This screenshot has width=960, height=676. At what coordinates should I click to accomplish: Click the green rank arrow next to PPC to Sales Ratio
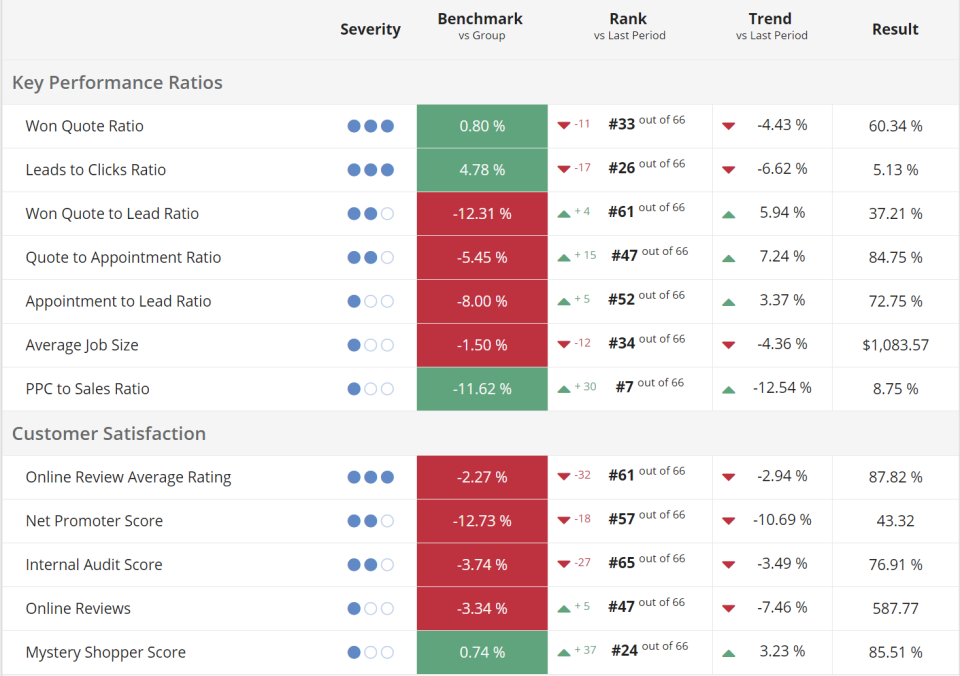(565, 387)
